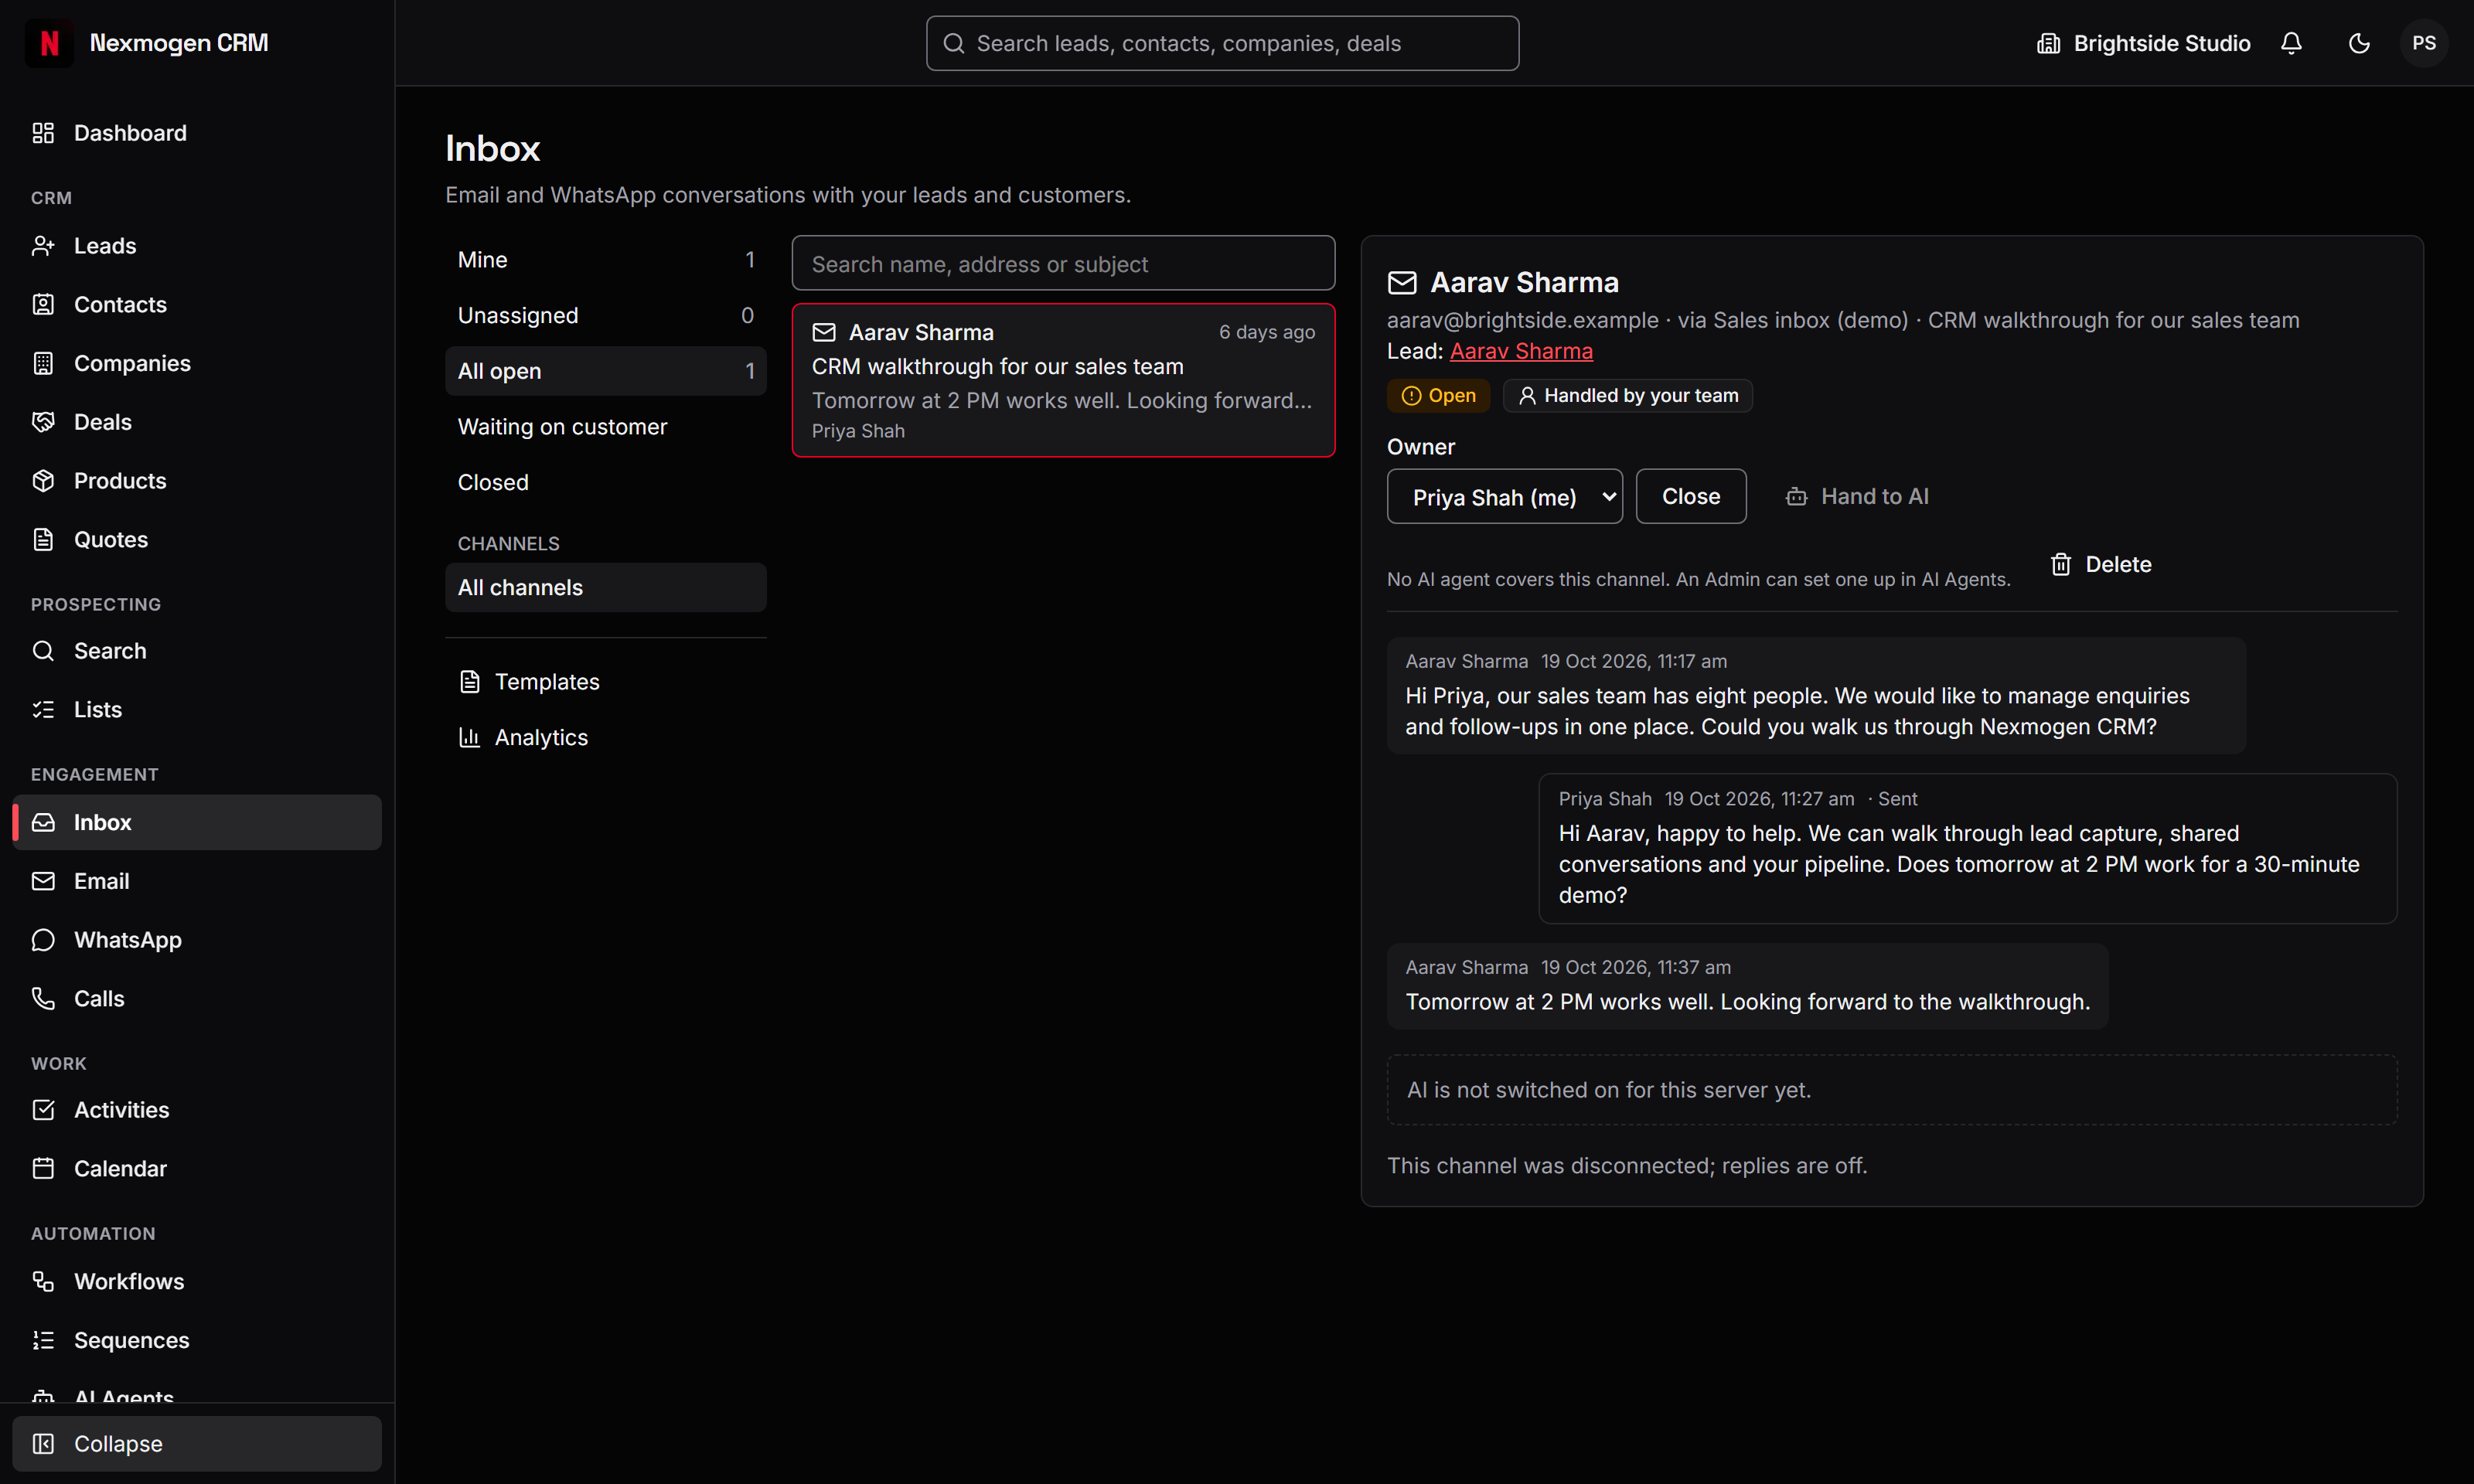The image size is (2474, 1484).
Task: Select the Mine inbox filter
Action: [605, 260]
